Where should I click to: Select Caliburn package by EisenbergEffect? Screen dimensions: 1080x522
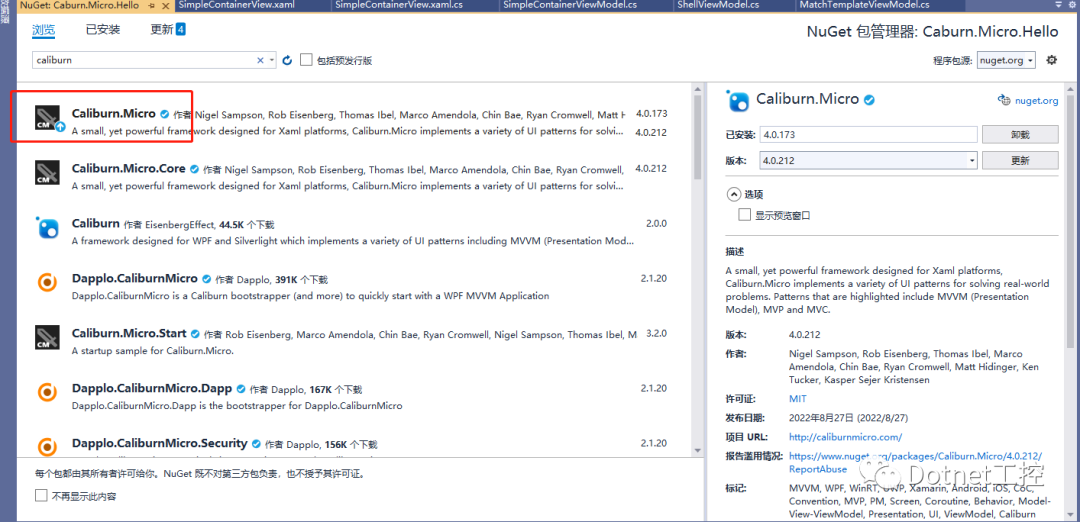click(96, 224)
